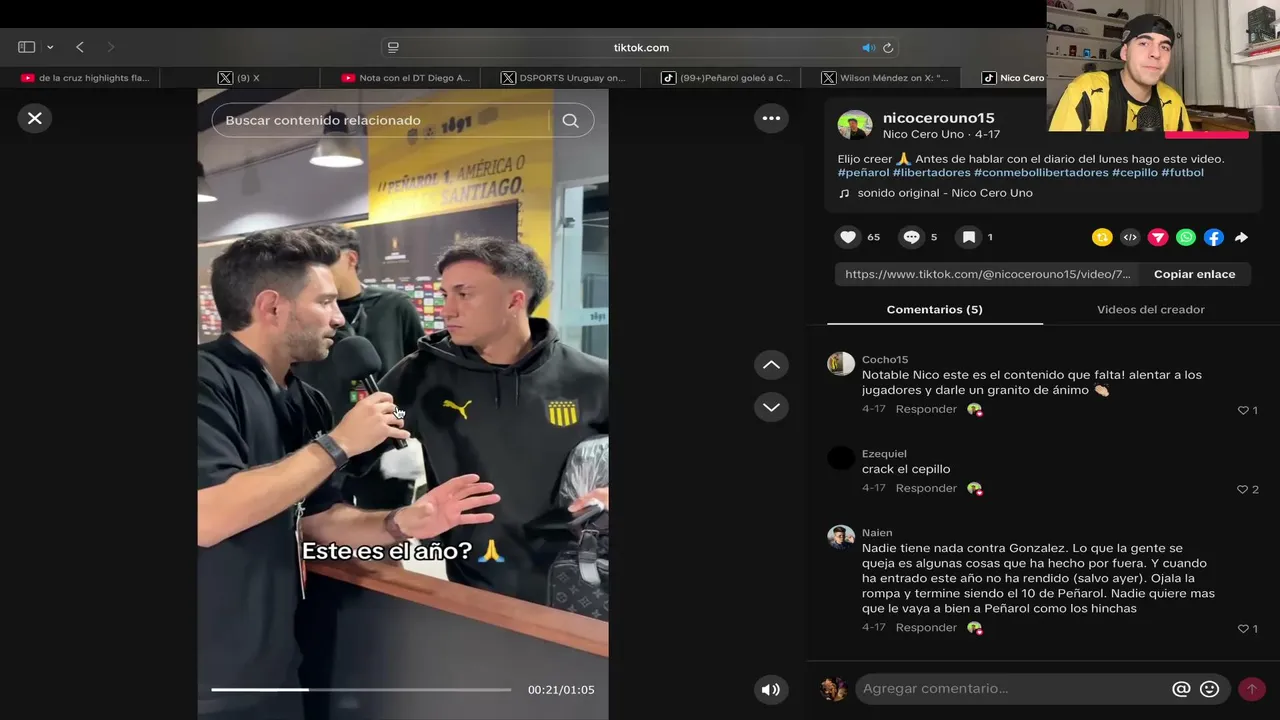Open the three-dot more options menu
This screenshot has height=720, width=1280.
pyautogui.click(x=771, y=118)
